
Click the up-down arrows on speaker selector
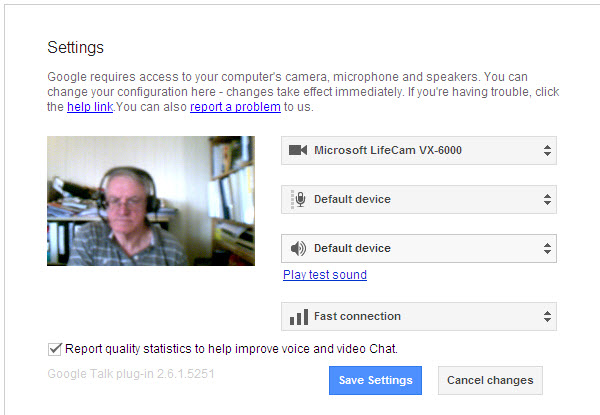point(547,249)
